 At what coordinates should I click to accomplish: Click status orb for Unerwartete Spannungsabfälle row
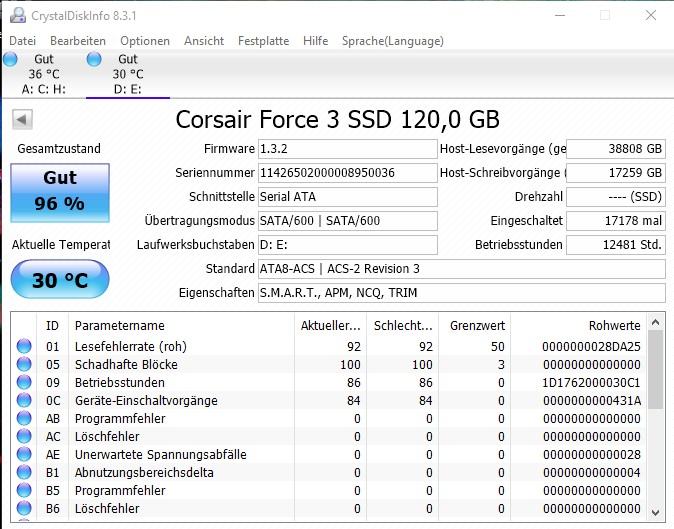pyautogui.click(x=24, y=455)
